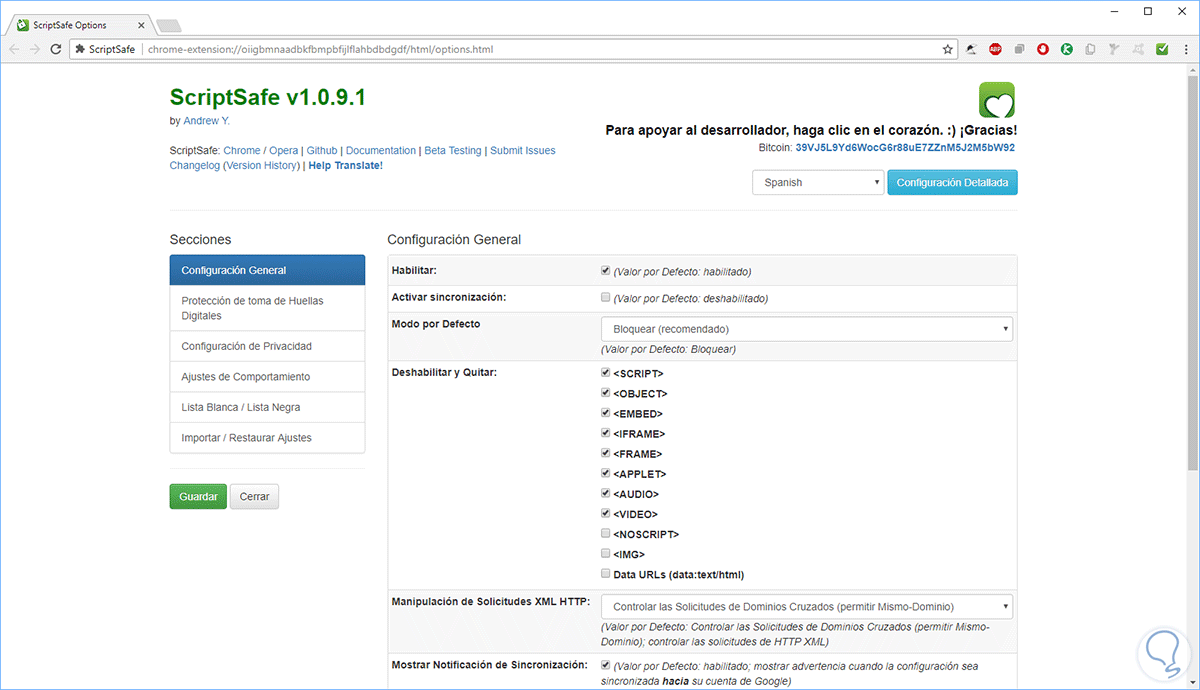Click the green checkmark ScriptSafe toolbar icon
The height and width of the screenshot is (690, 1200).
pyautogui.click(x=1162, y=49)
